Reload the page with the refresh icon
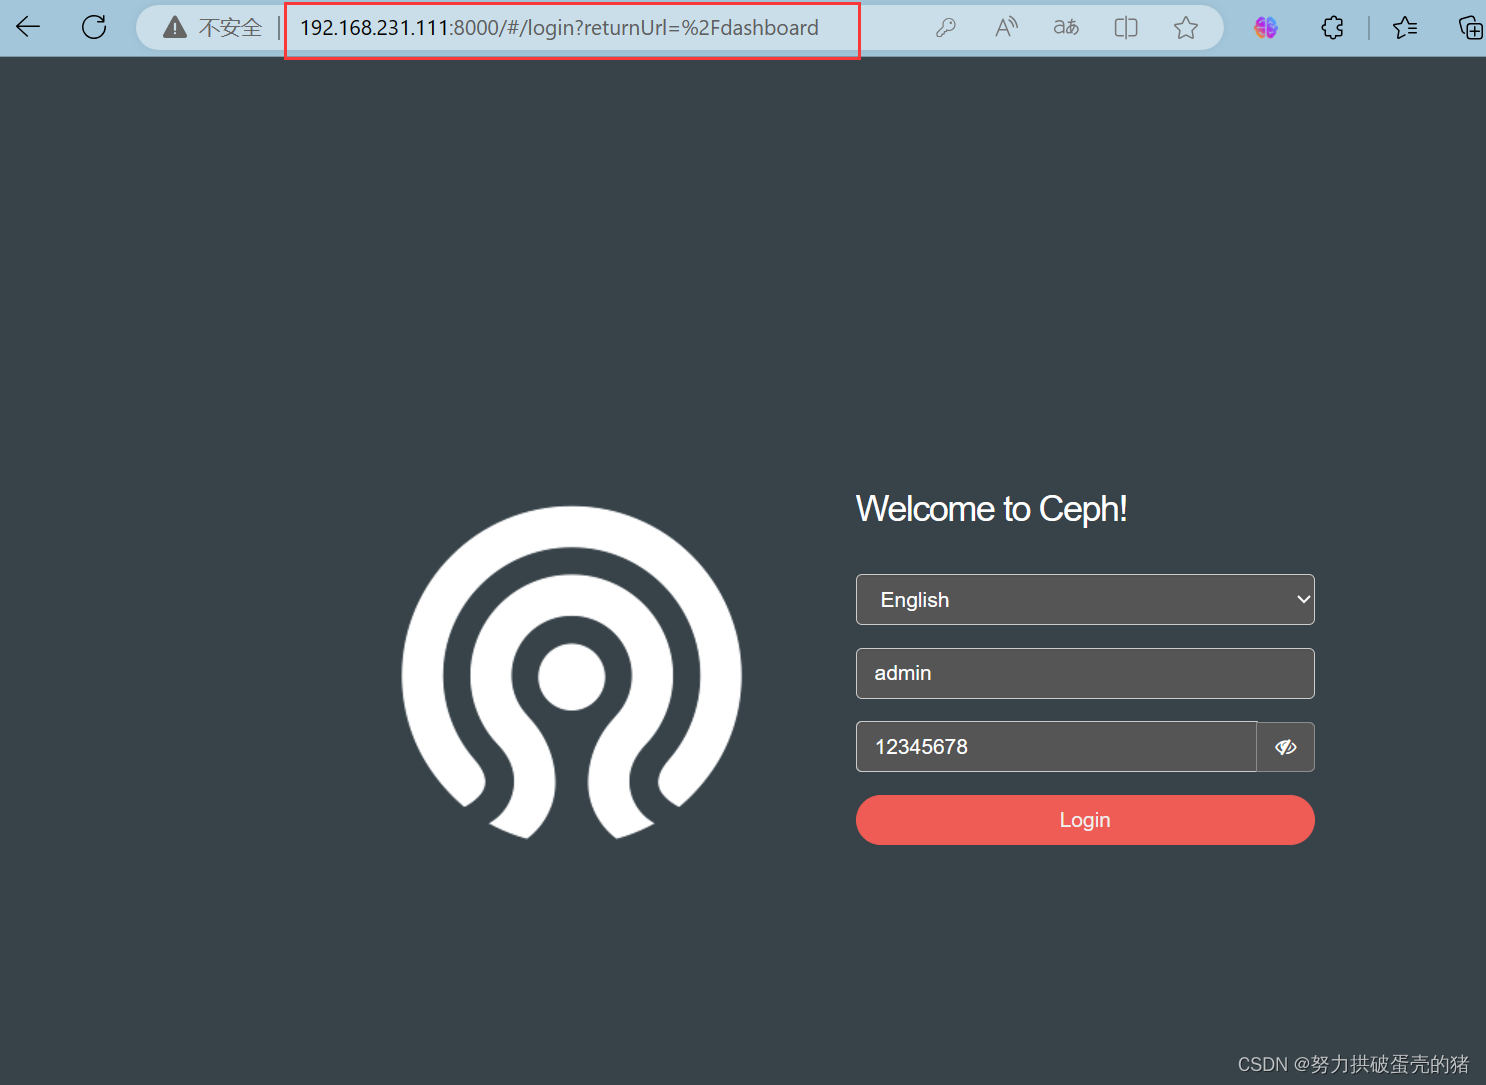The width and height of the screenshot is (1486, 1085). point(94,27)
